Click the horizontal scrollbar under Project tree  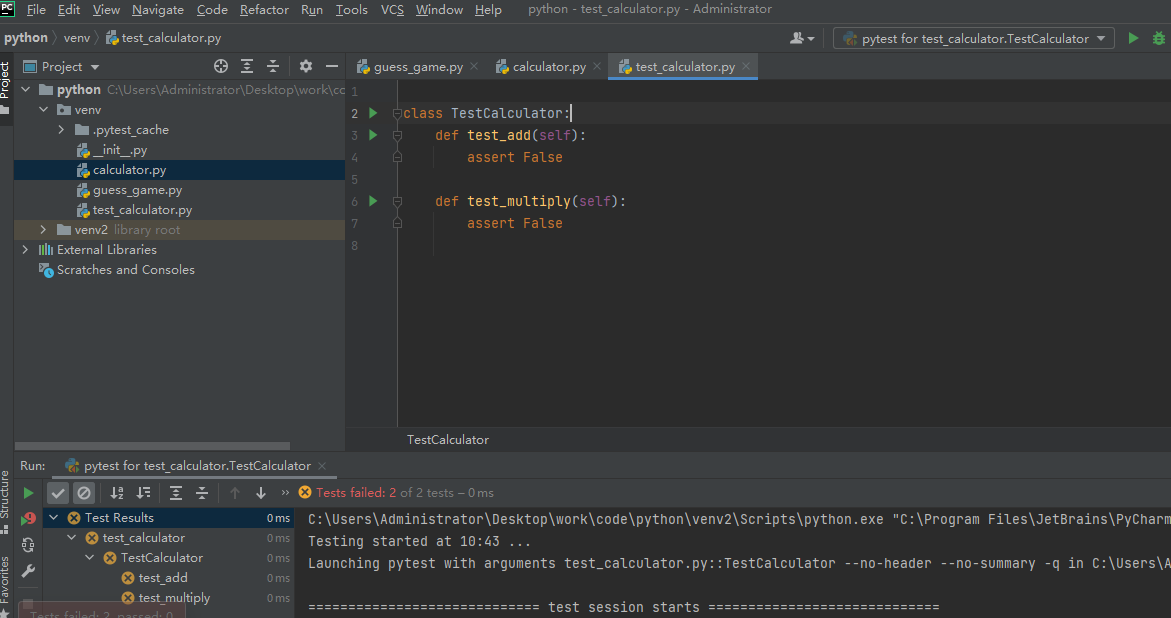tap(150, 446)
